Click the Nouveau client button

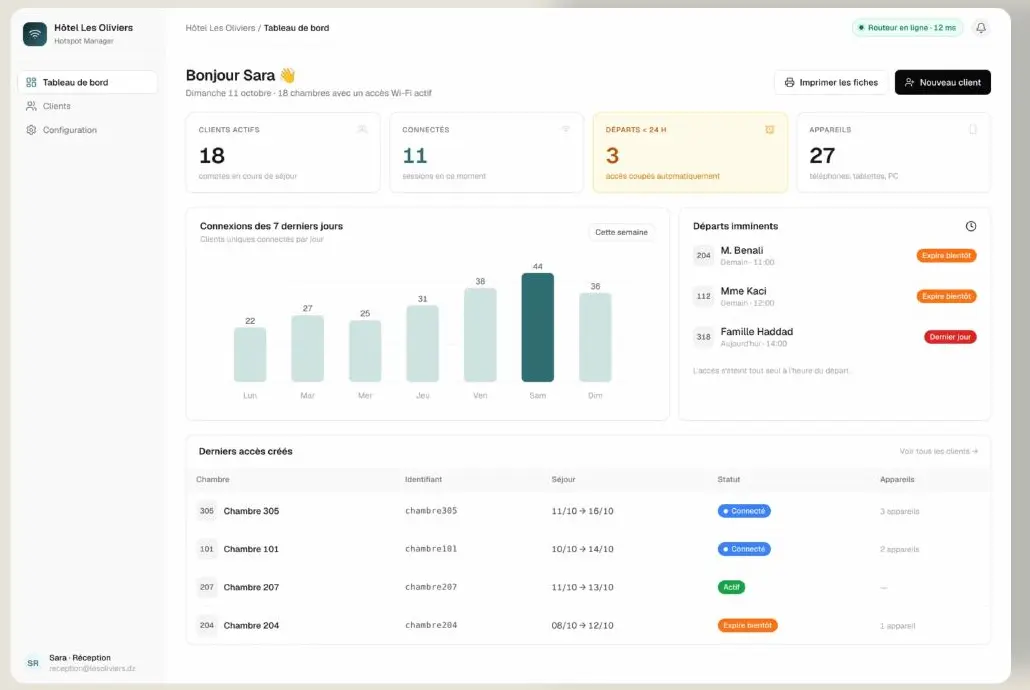(943, 82)
